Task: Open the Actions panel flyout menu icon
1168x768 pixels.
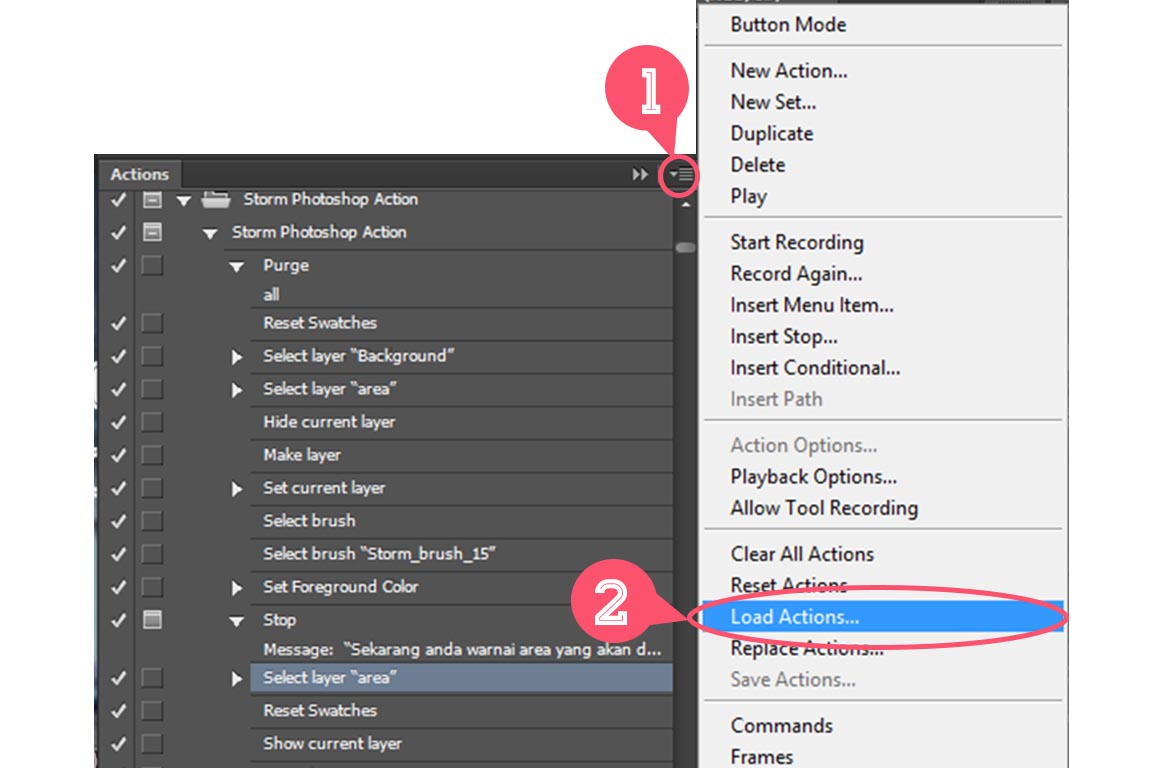Action: (x=680, y=174)
